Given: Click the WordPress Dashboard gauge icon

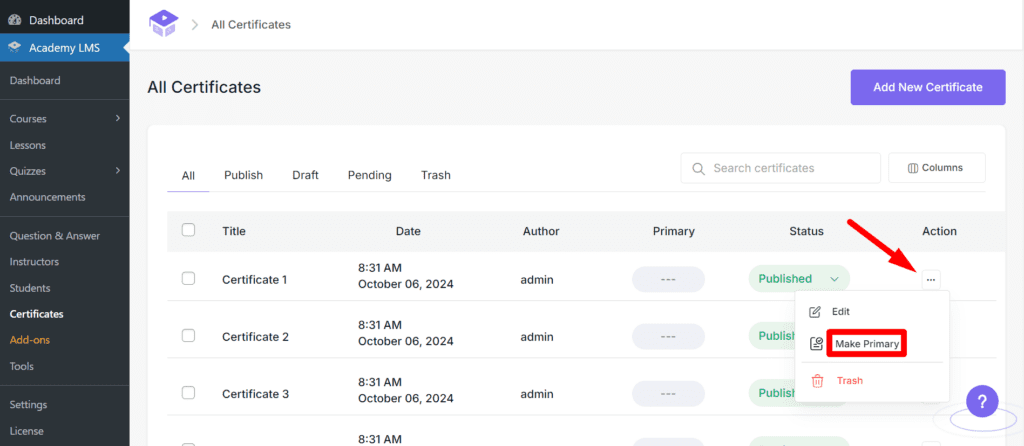Looking at the screenshot, I should tap(15, 20).
